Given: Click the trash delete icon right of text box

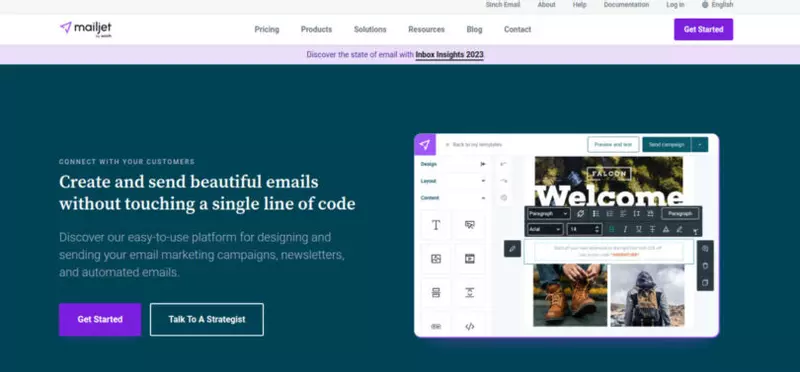Looking at the screenshot, I should (x=705, y=265).
